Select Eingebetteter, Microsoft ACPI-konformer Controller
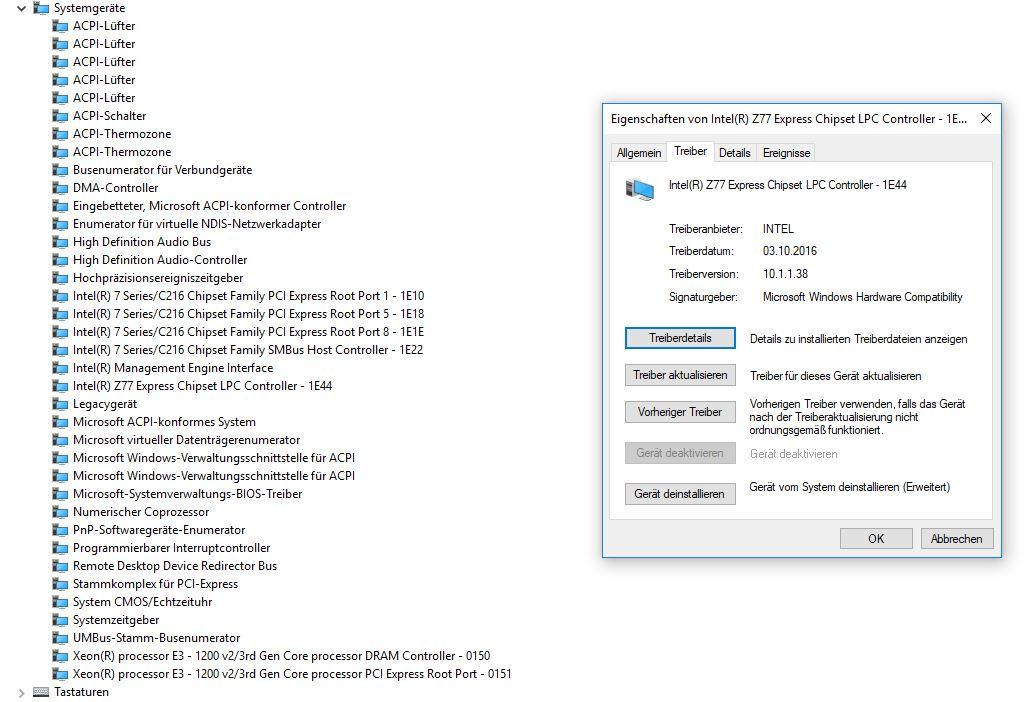 click(209, 206)
